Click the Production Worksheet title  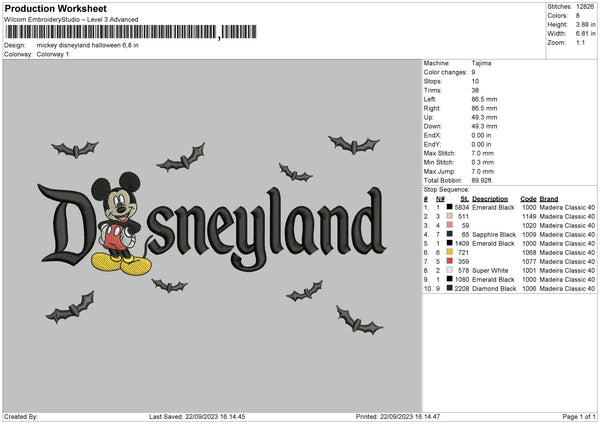(55, 9)
